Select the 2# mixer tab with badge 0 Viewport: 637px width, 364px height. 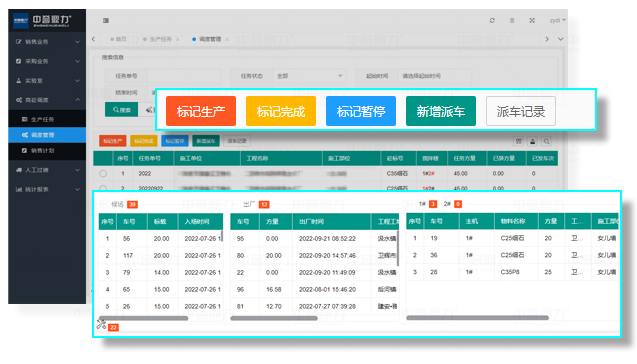coord(453,204)
